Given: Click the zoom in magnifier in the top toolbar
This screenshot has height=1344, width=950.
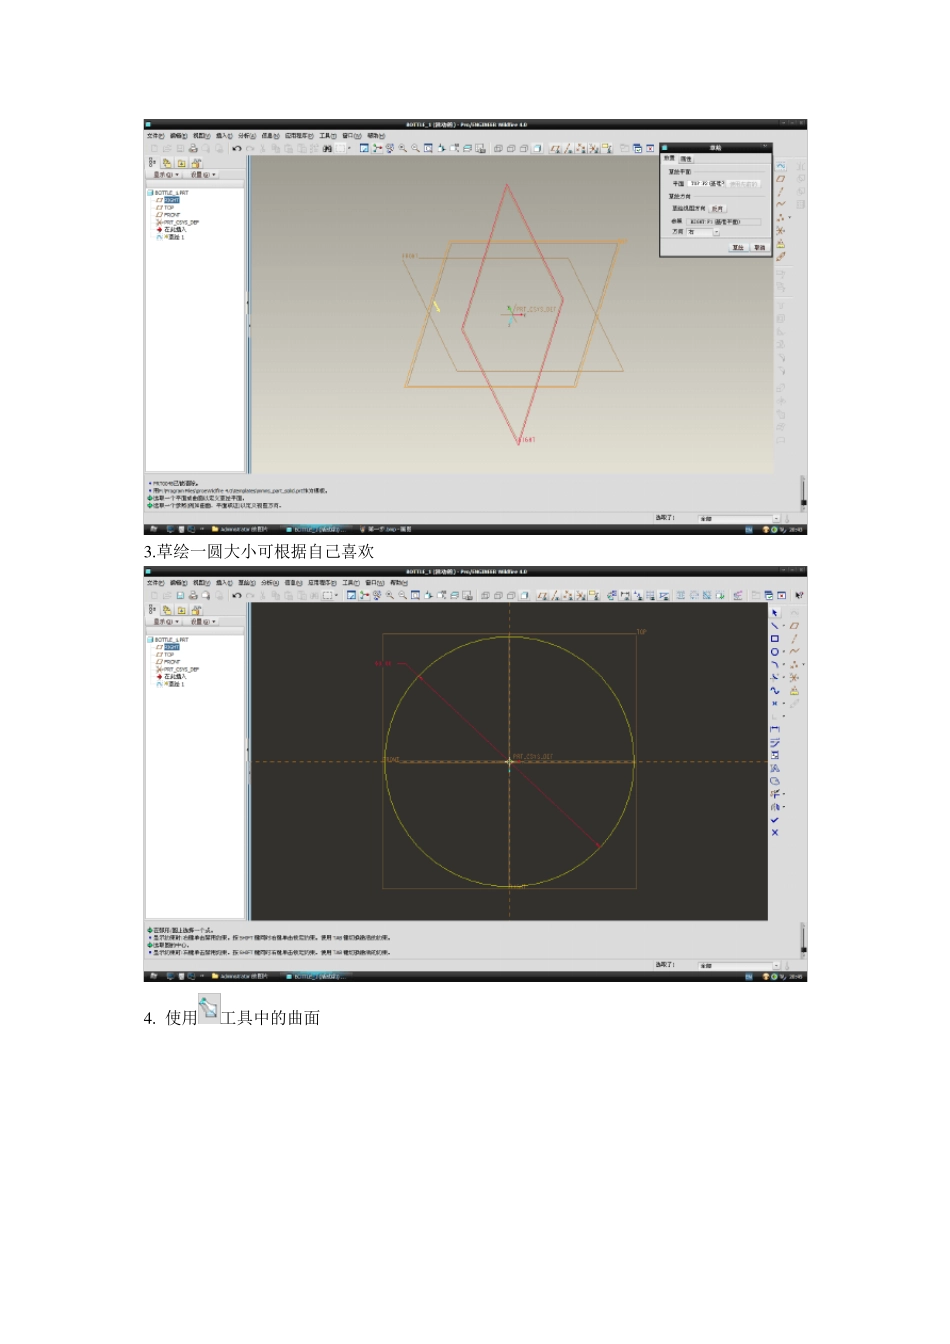Looking at the screenshot, I should (402, 148).
